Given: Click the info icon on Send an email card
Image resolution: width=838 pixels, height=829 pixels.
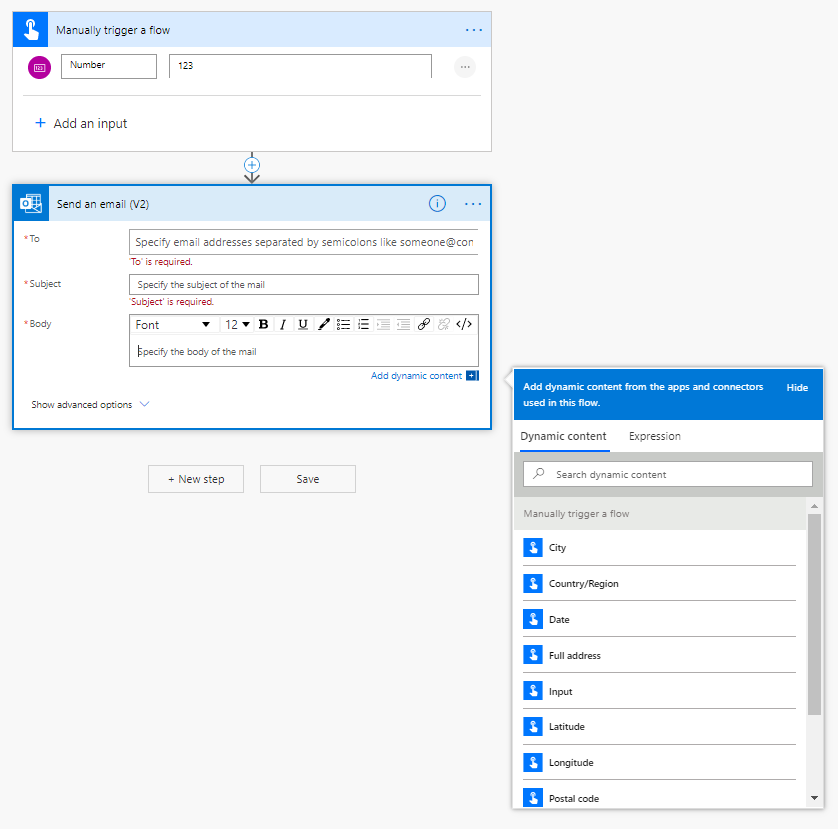Looking at the screenshot, I should click(x=437, y=203).
